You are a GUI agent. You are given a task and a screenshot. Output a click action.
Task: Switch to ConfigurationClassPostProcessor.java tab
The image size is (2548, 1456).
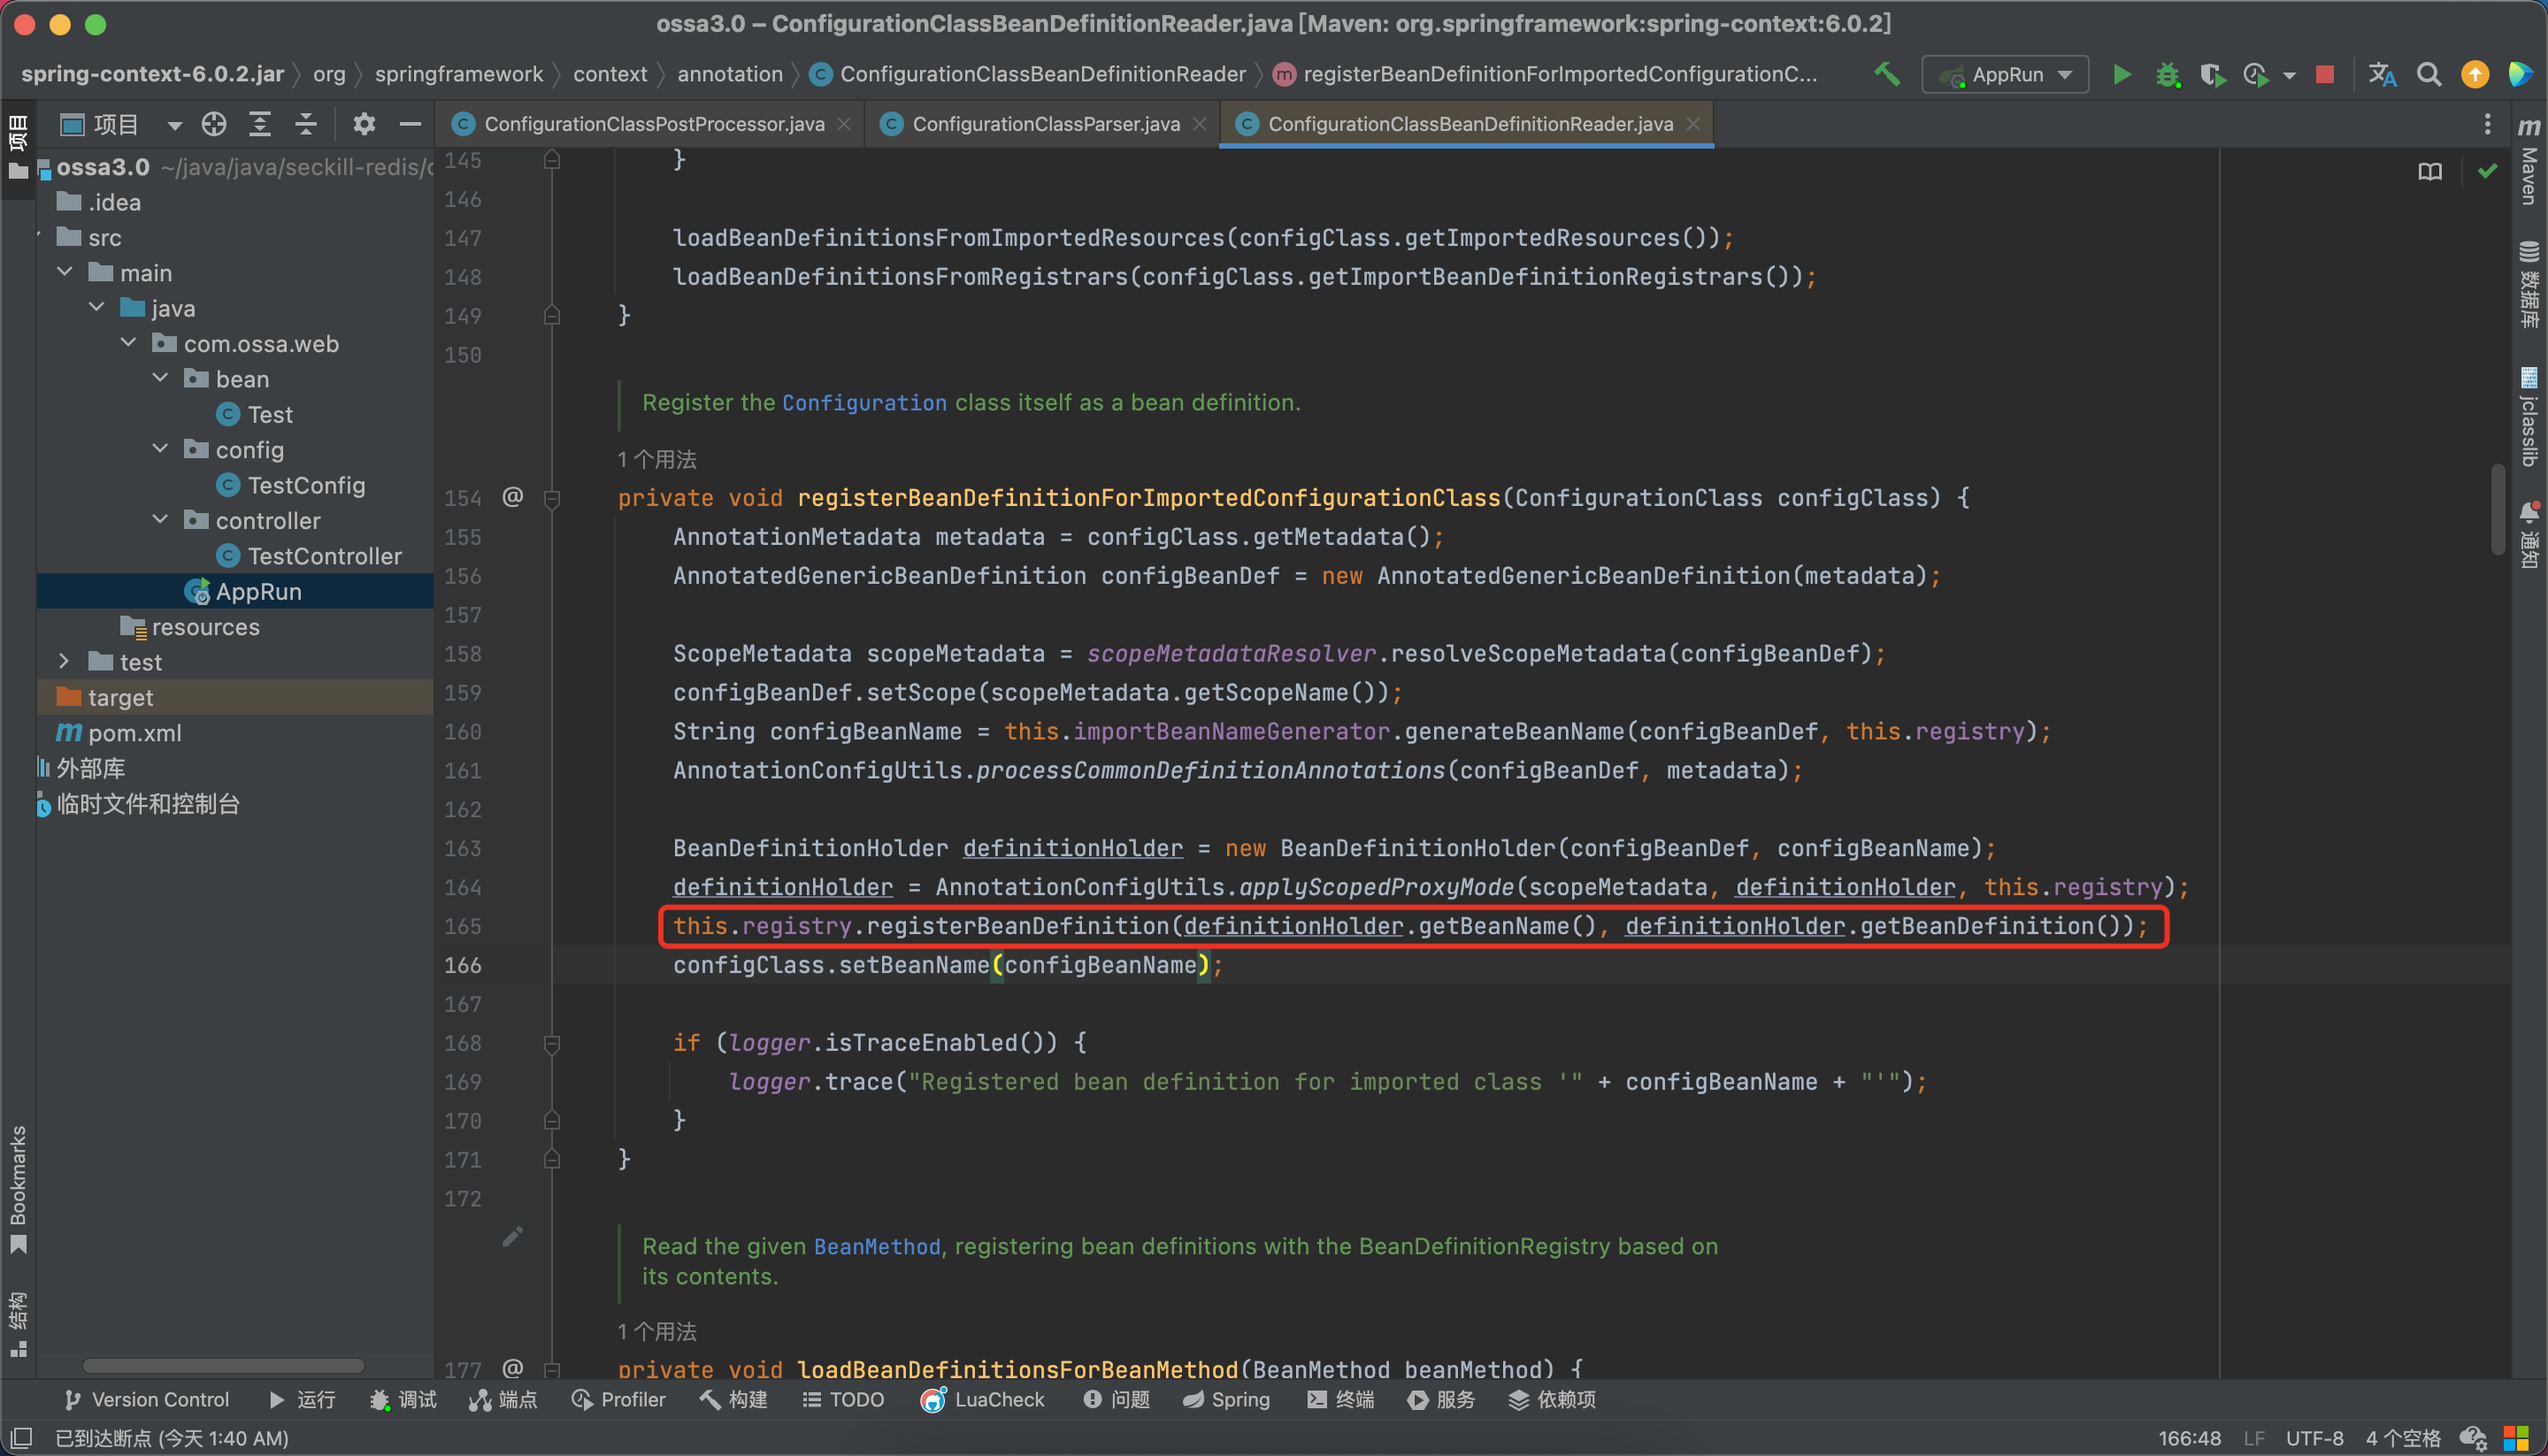pos(654,124)
